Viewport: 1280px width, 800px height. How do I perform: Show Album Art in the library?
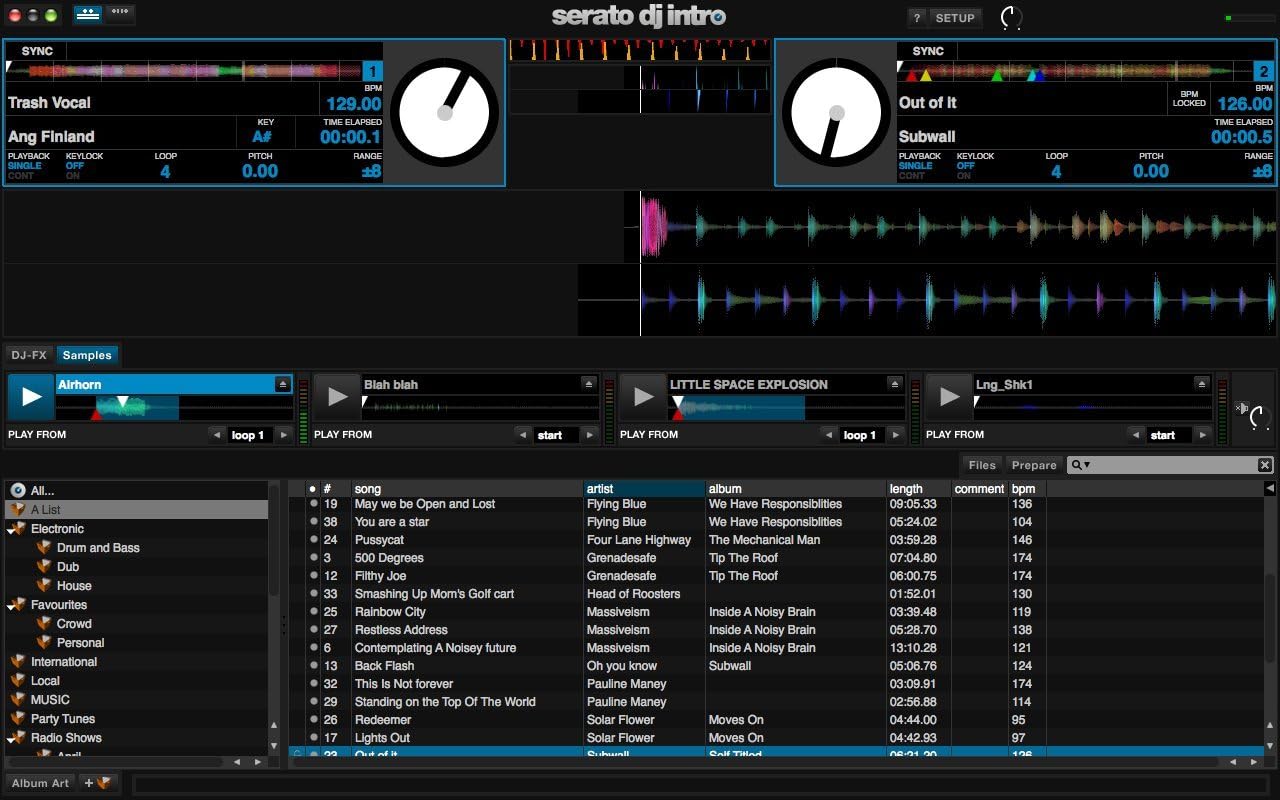(x=39, y=783)
